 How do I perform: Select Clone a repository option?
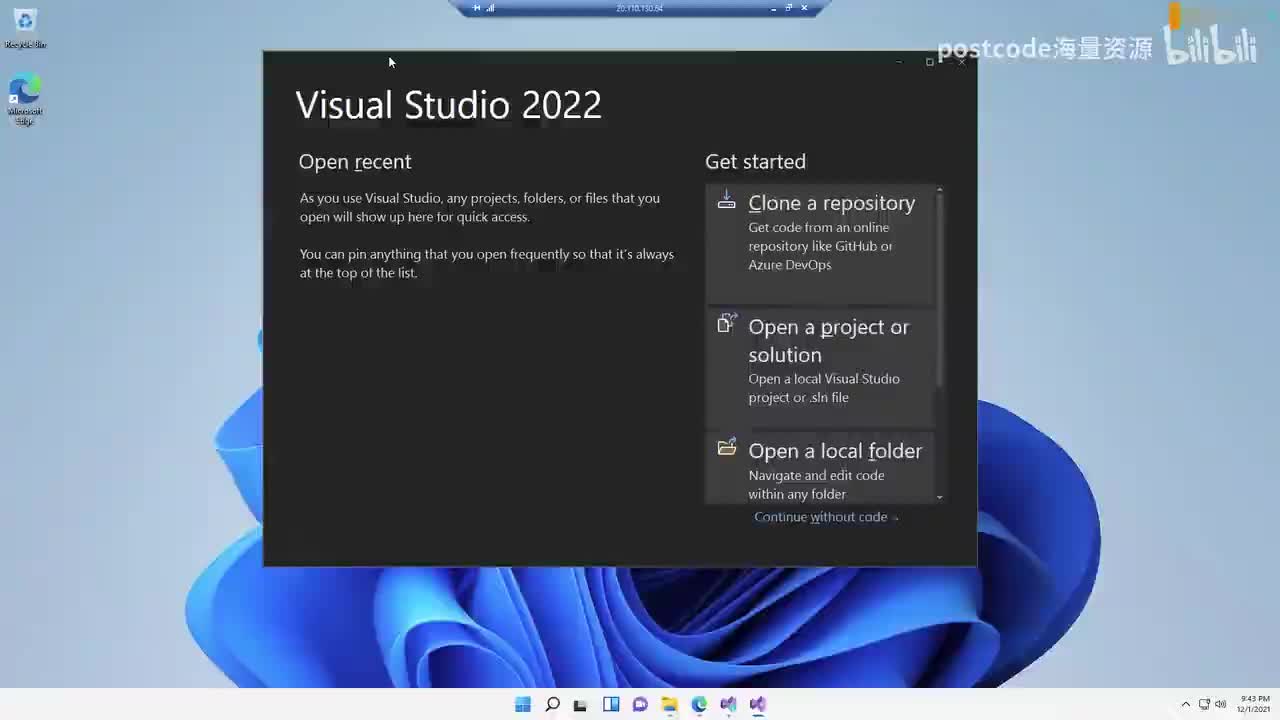[x=820, y=245]
